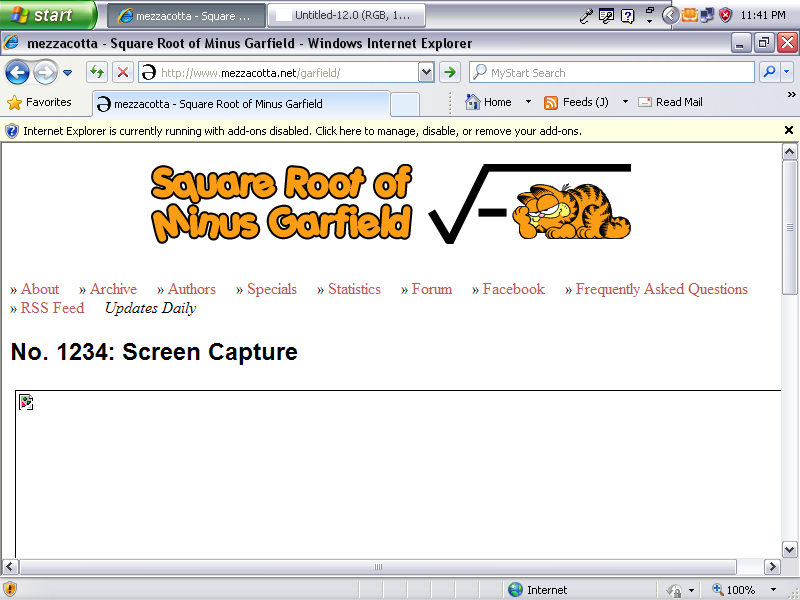Click the status bar protected mode icon
The image size is (800, 600).
pyautogui.click(x=675, y=590)
